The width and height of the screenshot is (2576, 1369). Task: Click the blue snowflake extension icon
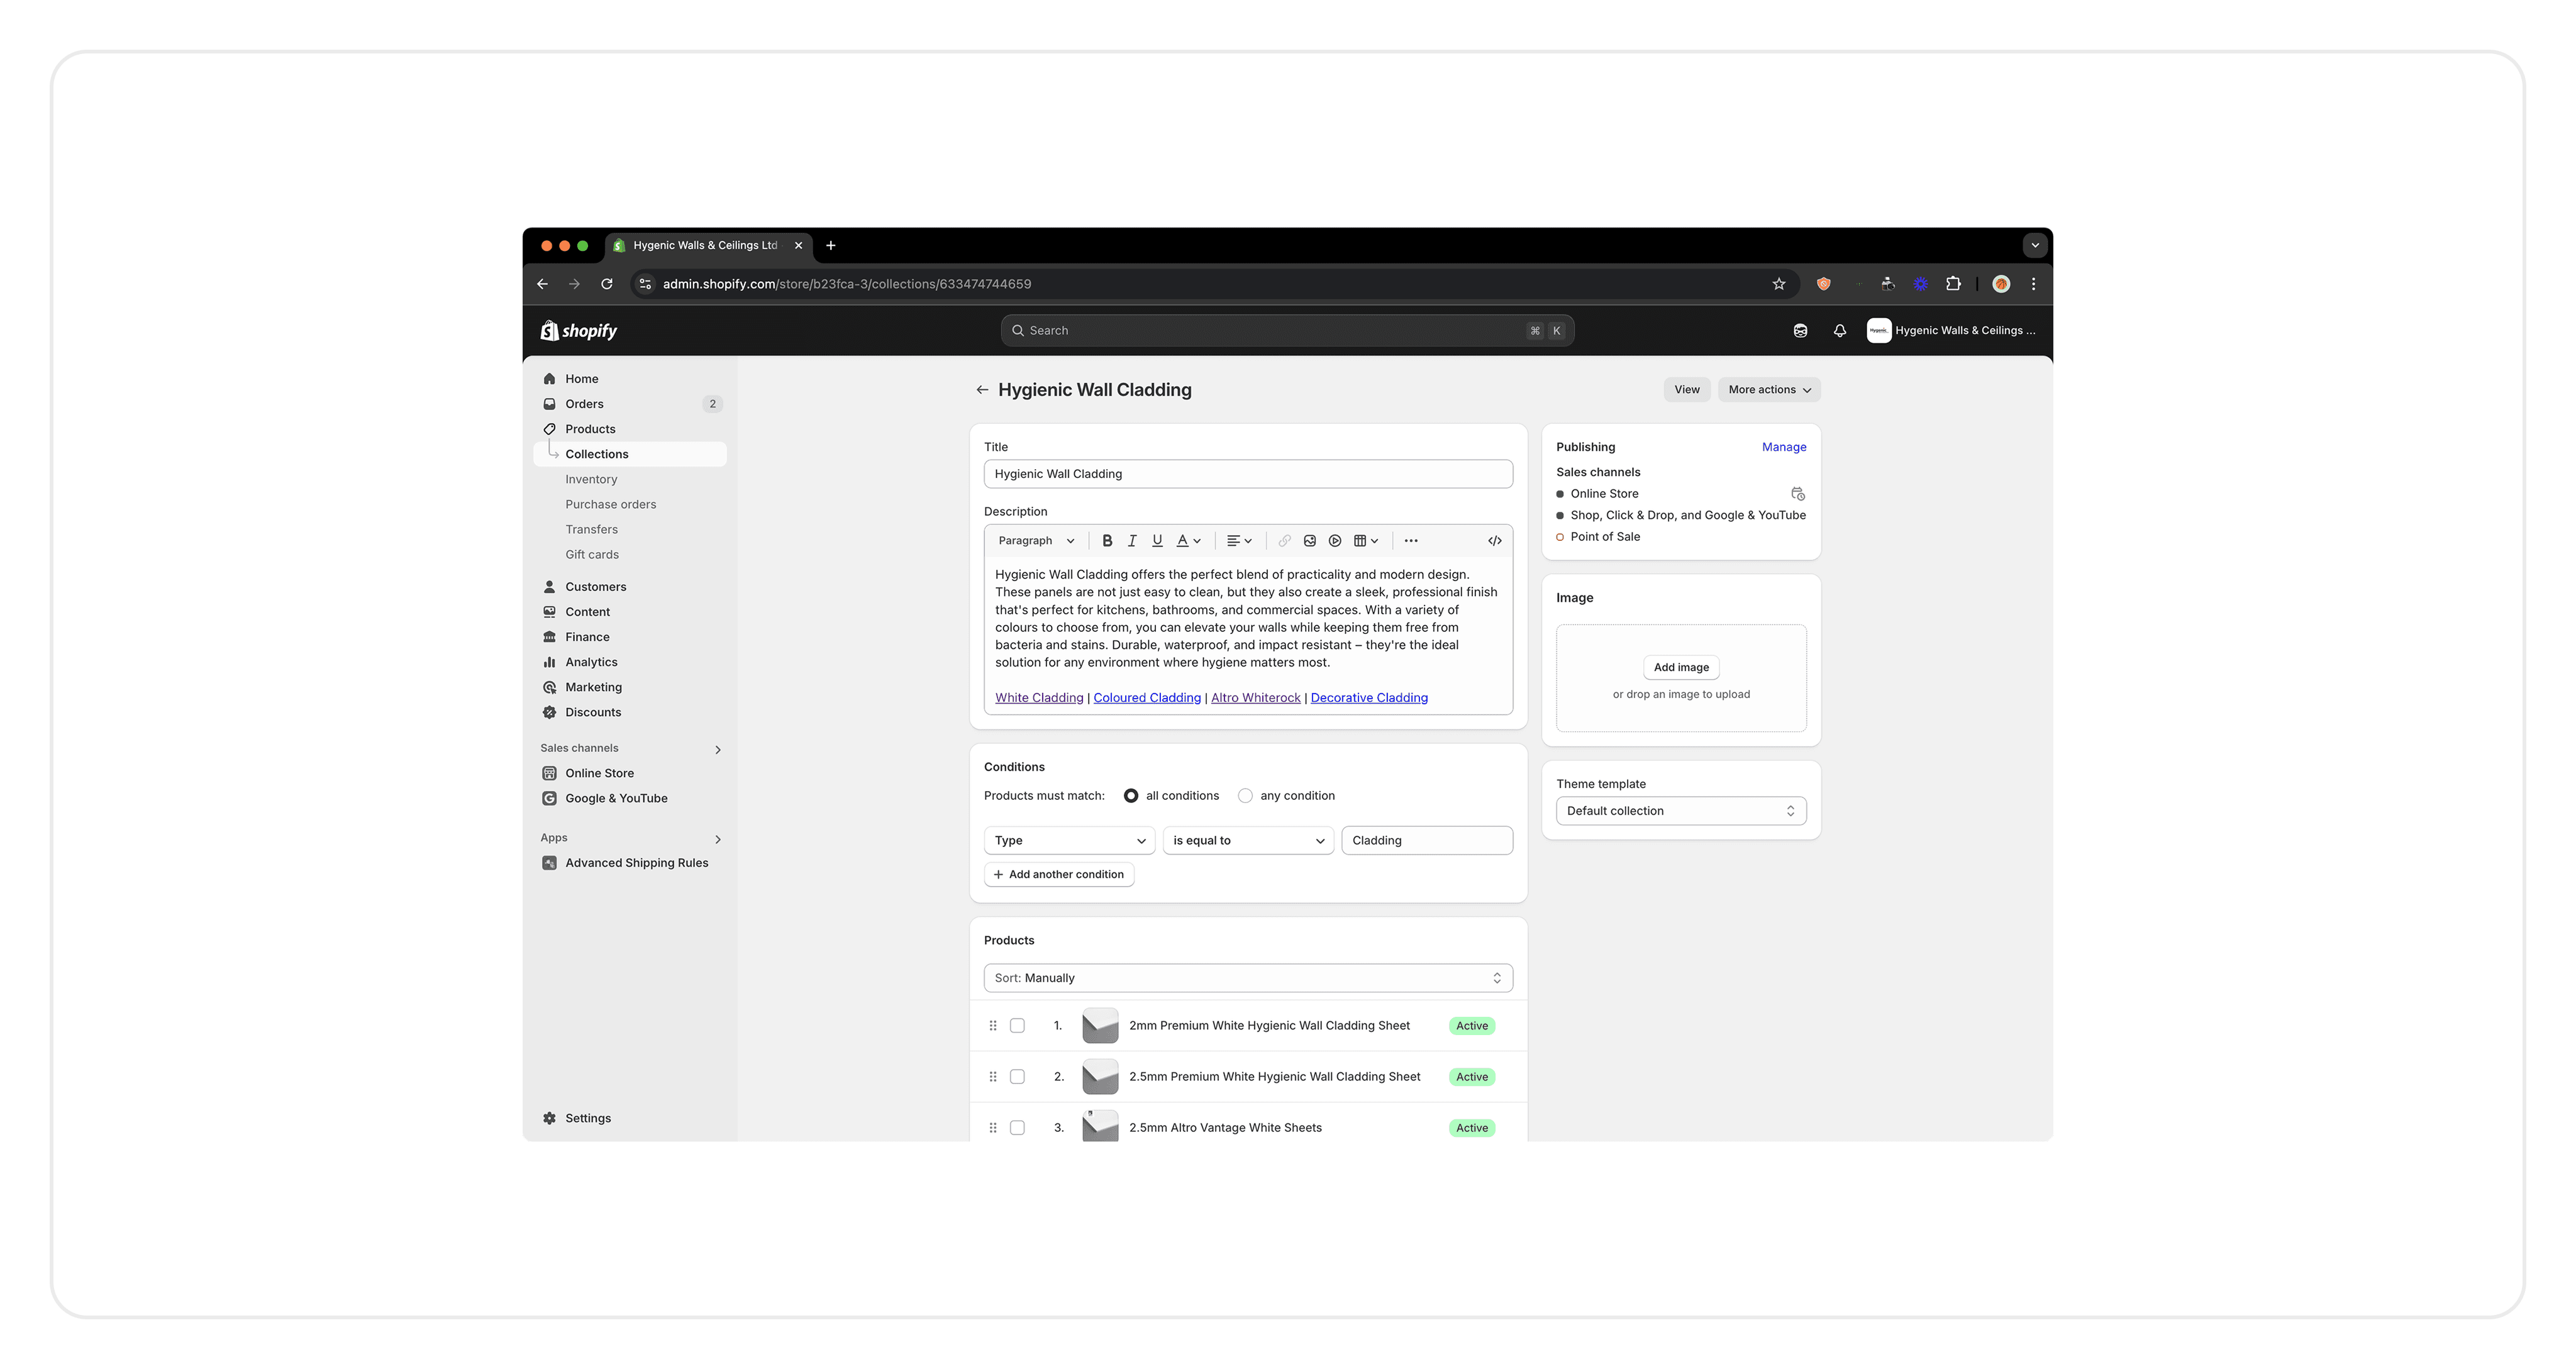pos(1921,284)
